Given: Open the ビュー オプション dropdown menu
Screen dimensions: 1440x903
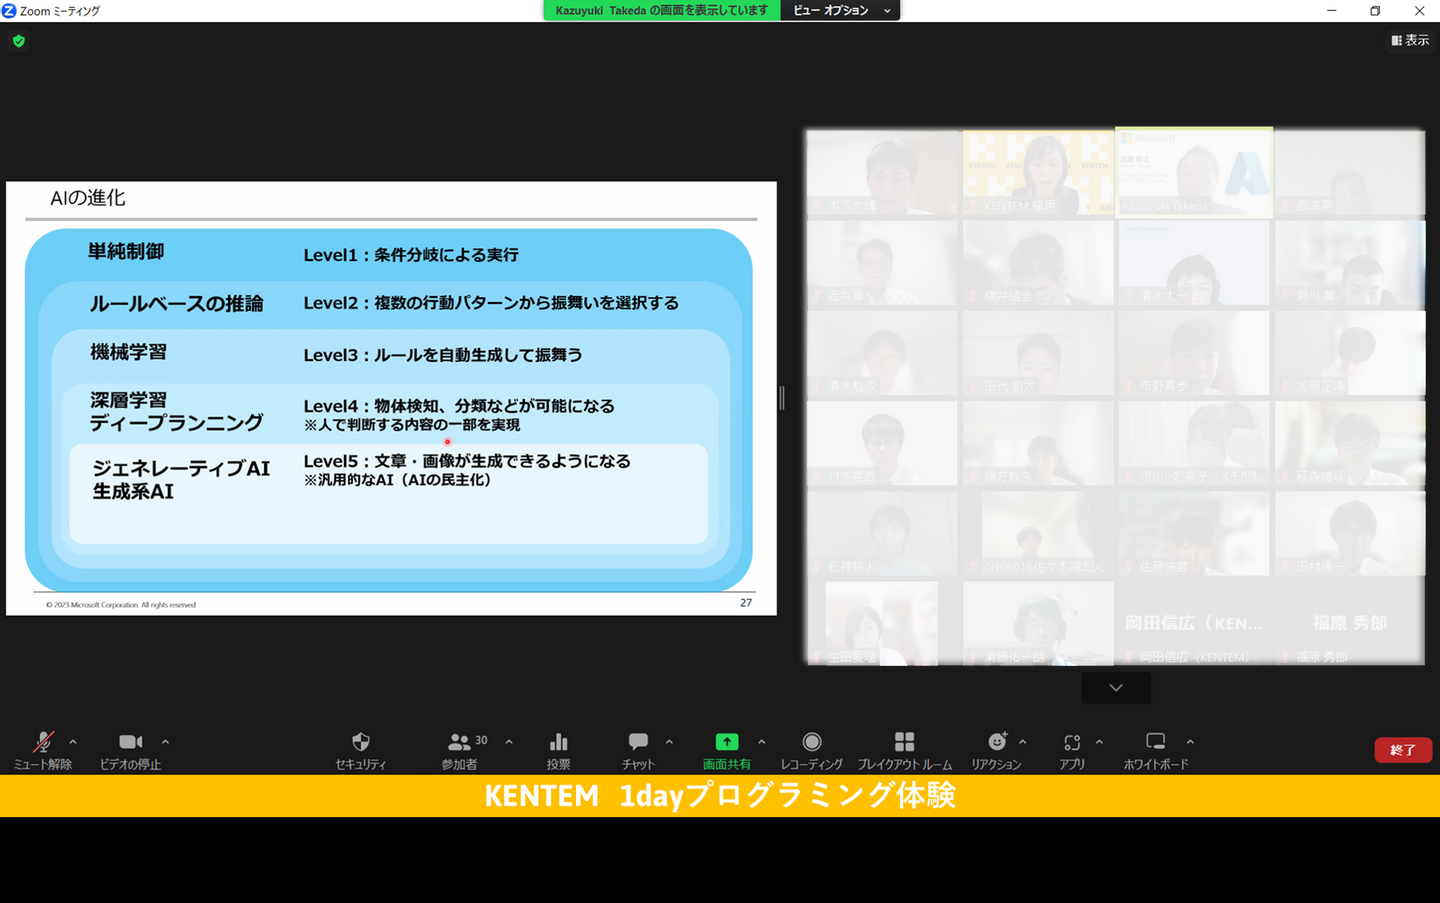Looking at the screenshot, I should 840,10.
